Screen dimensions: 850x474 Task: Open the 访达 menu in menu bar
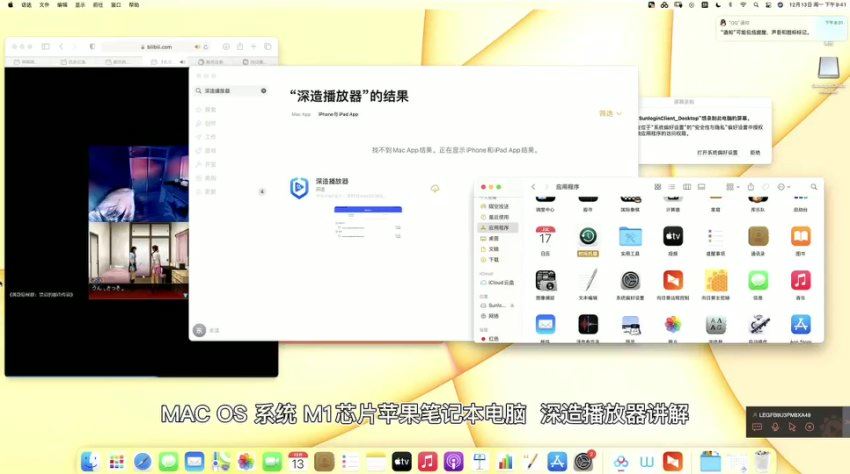click(26, 4)
